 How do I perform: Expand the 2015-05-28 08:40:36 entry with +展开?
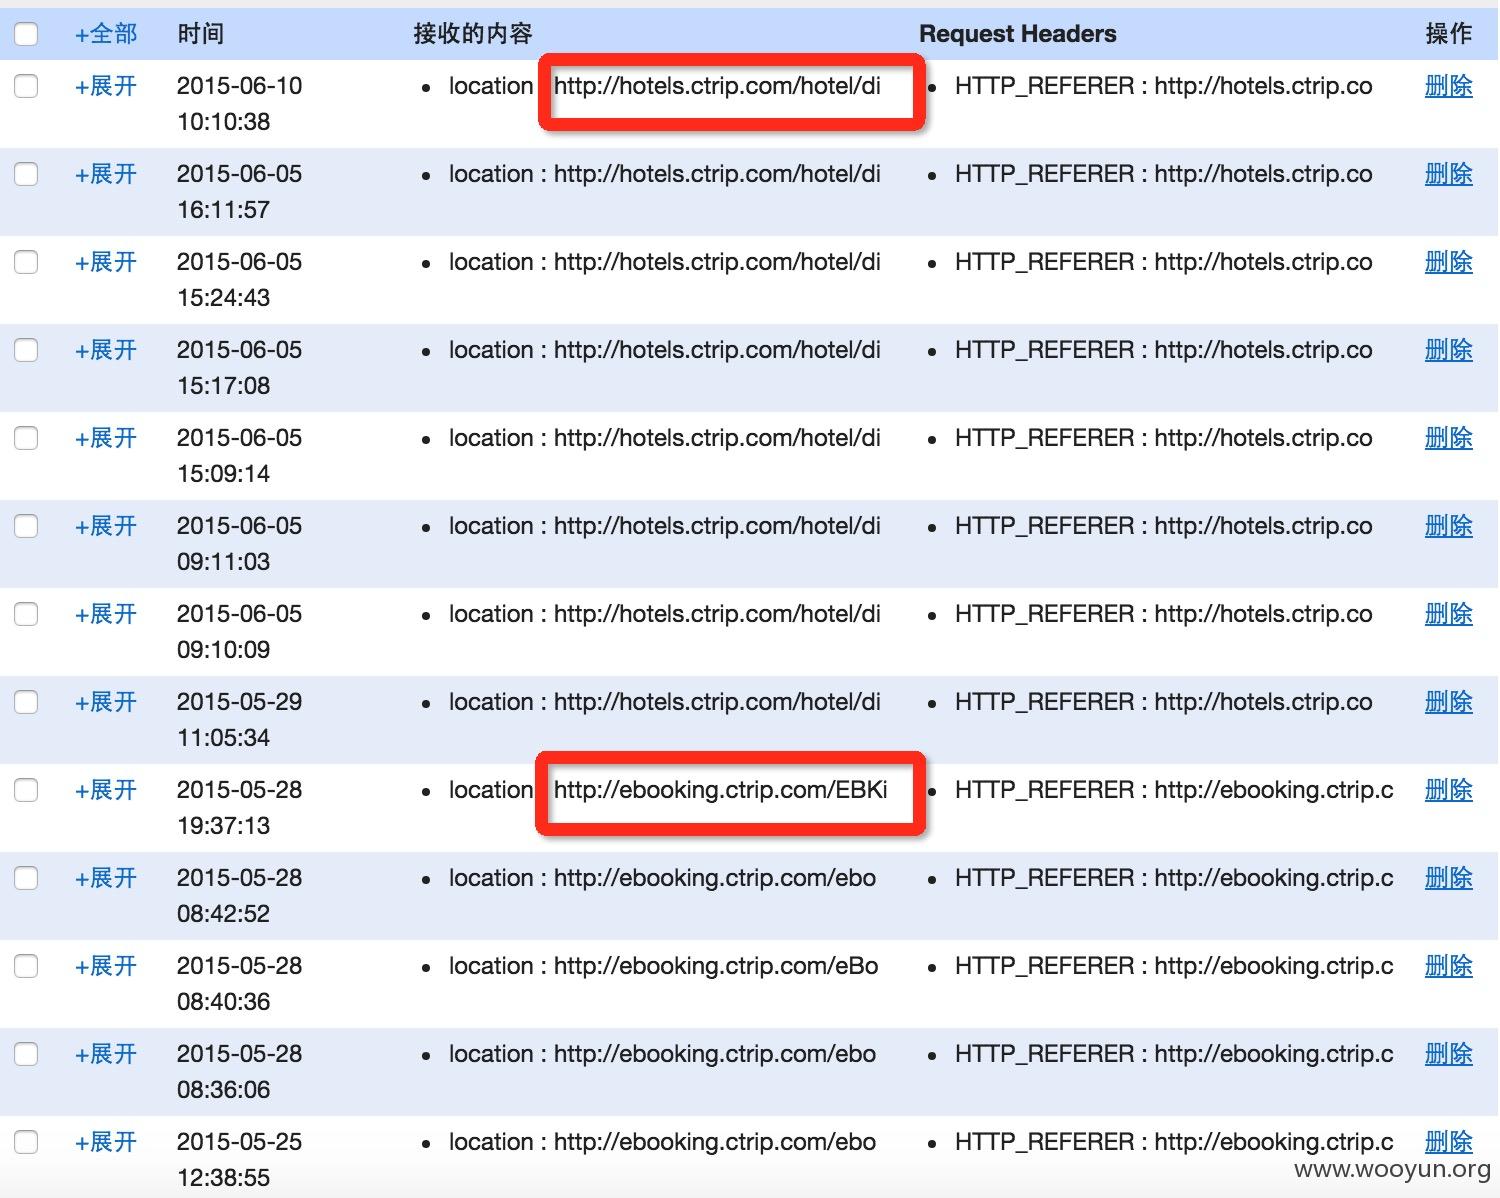tap(106, 966)
